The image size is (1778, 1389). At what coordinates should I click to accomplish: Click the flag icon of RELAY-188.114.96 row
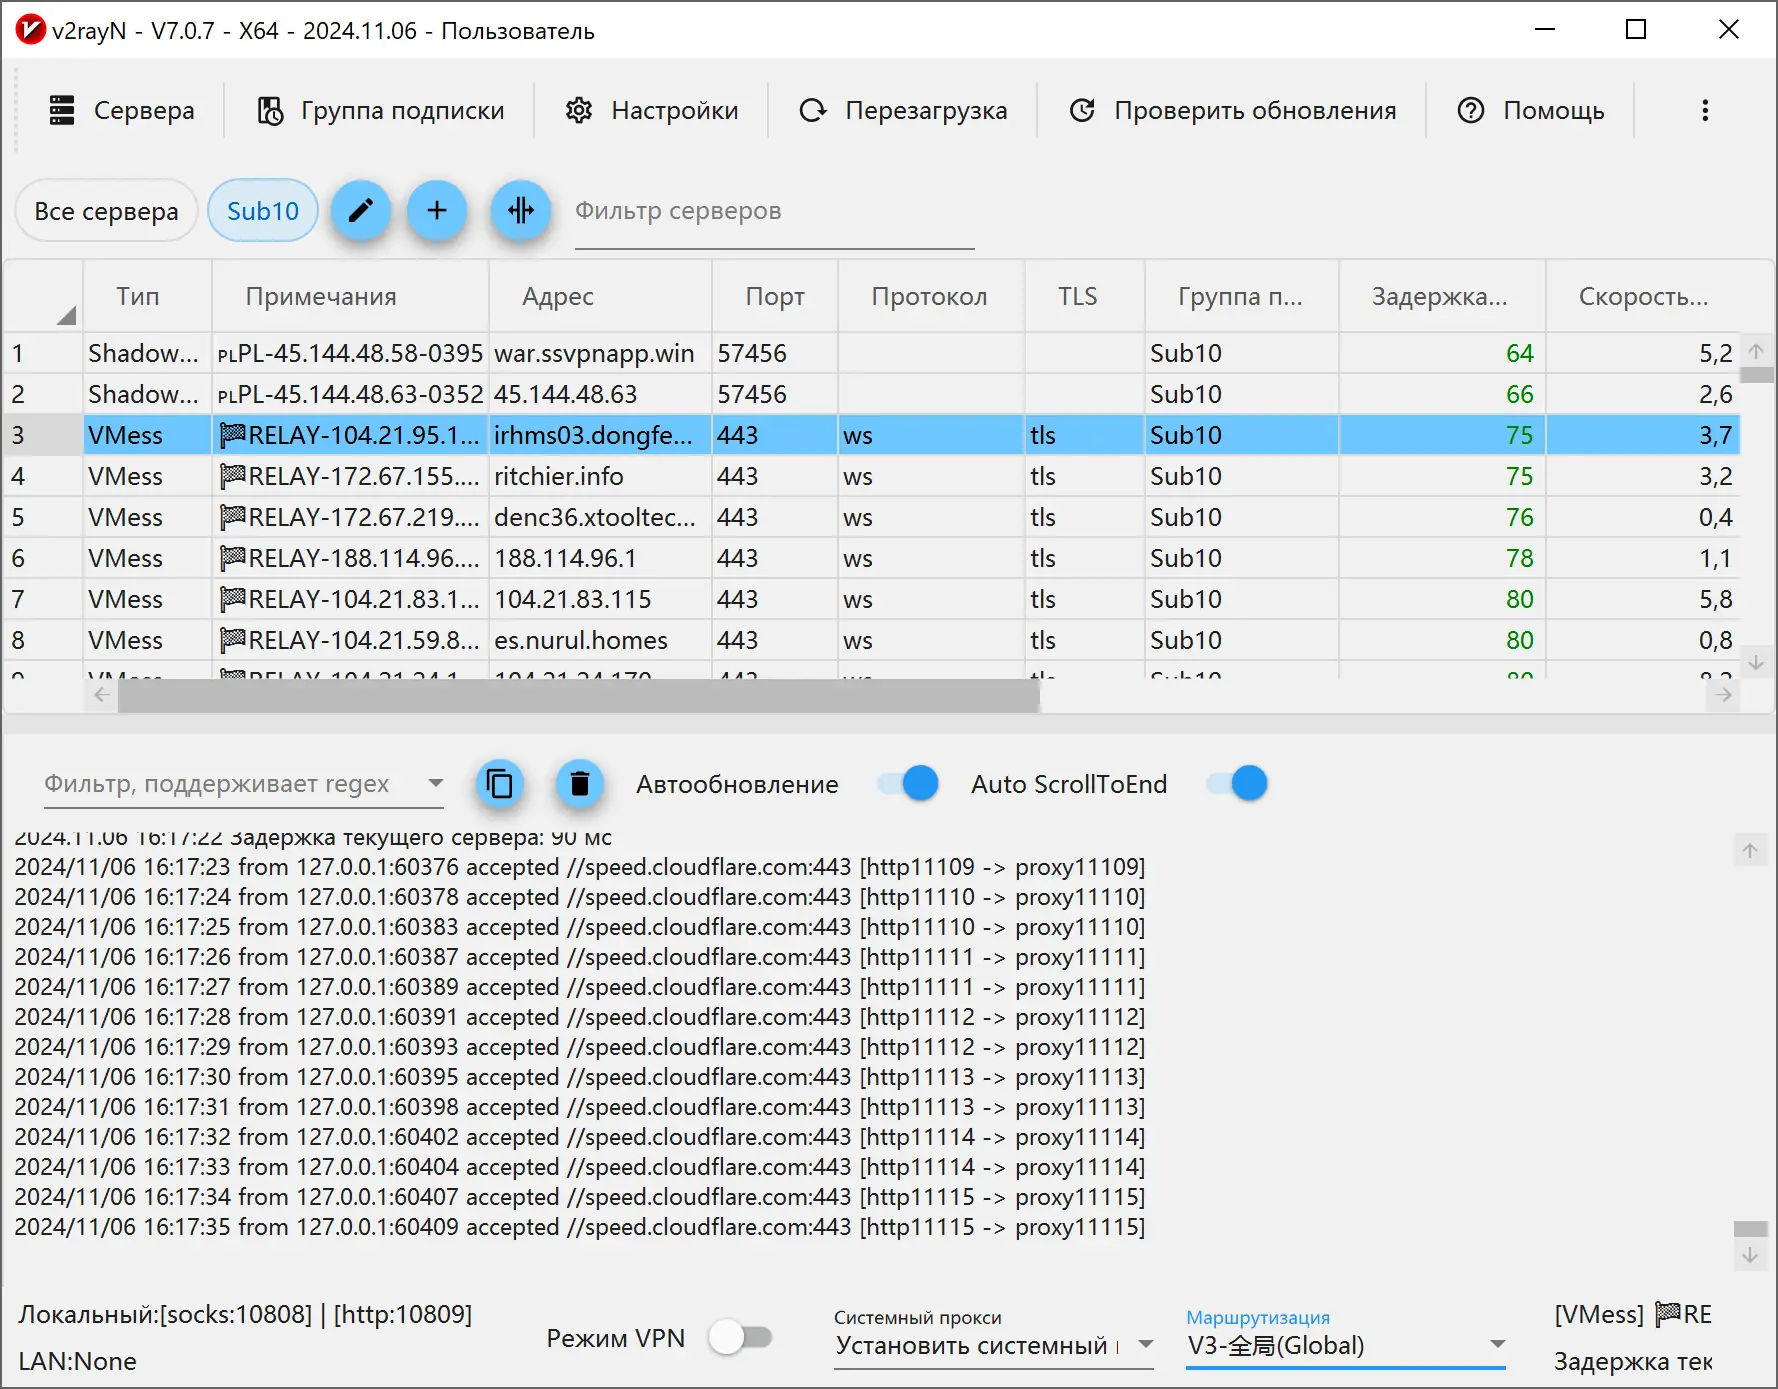233,557
